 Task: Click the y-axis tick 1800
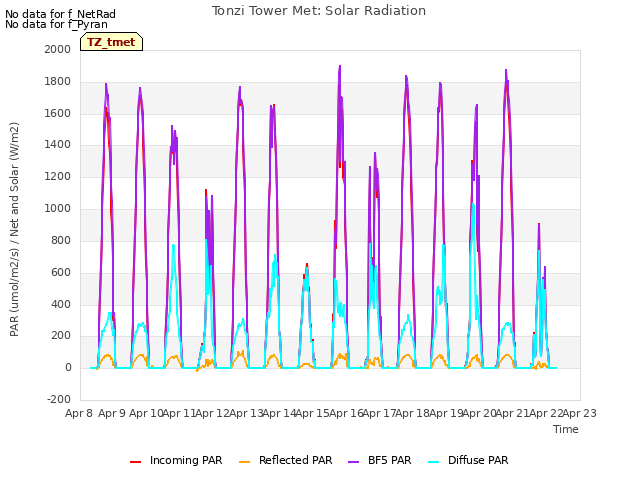pos(58,82)
